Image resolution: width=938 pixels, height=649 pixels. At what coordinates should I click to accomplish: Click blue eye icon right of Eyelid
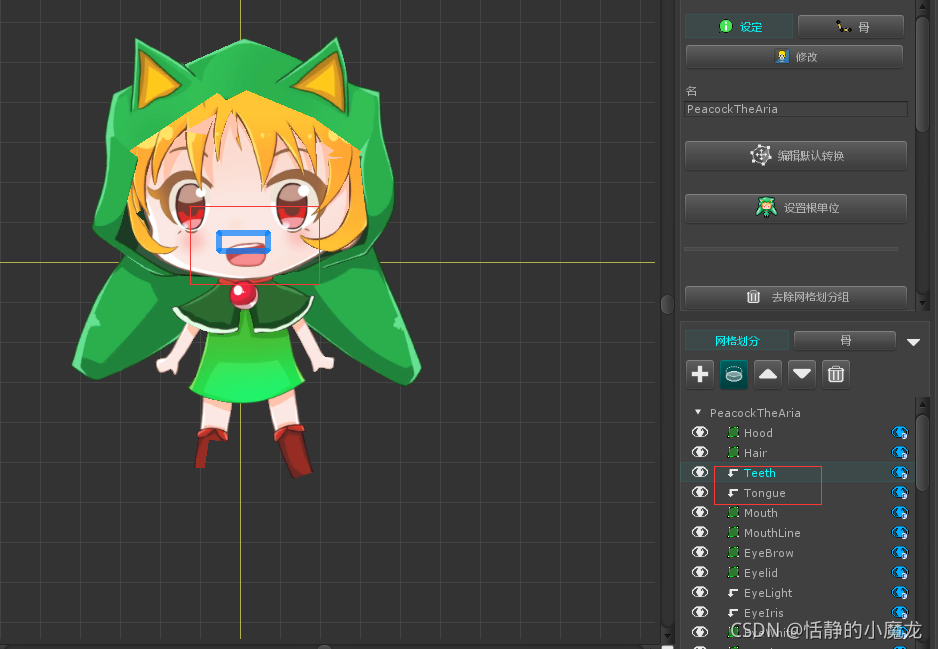(900, 572)
